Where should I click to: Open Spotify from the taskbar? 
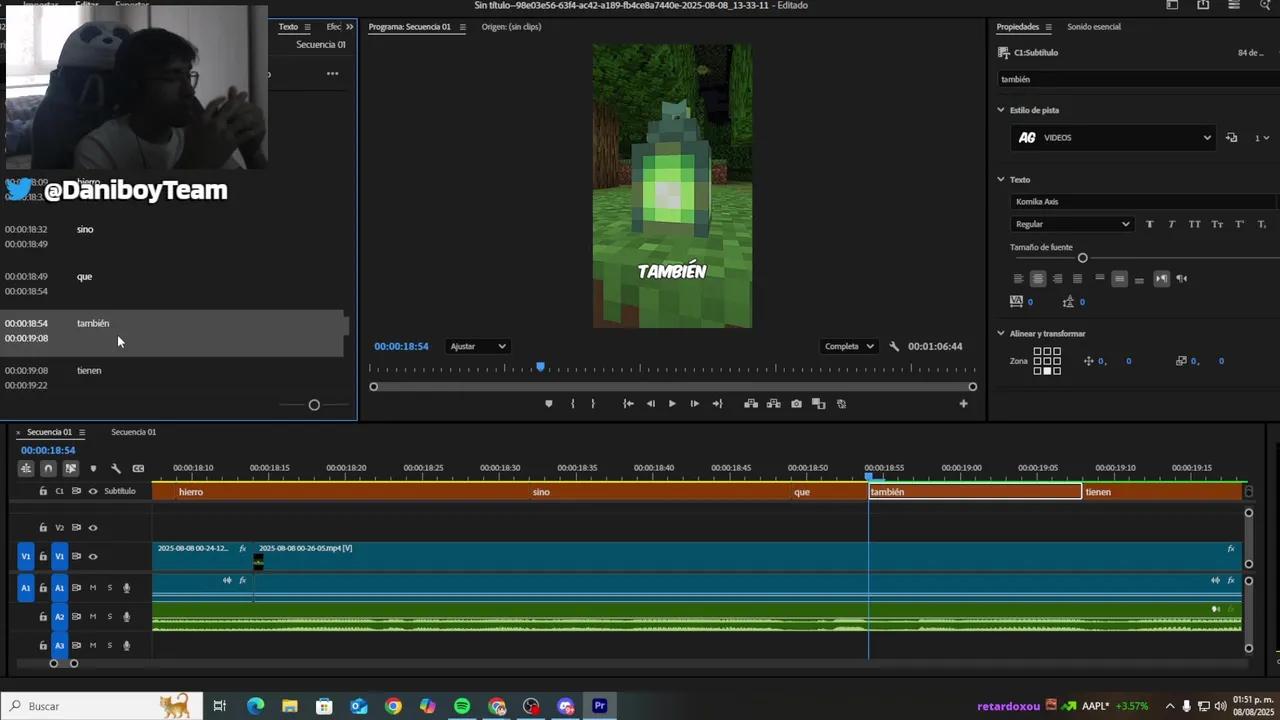pyautogui.click(x=462, y=706)
